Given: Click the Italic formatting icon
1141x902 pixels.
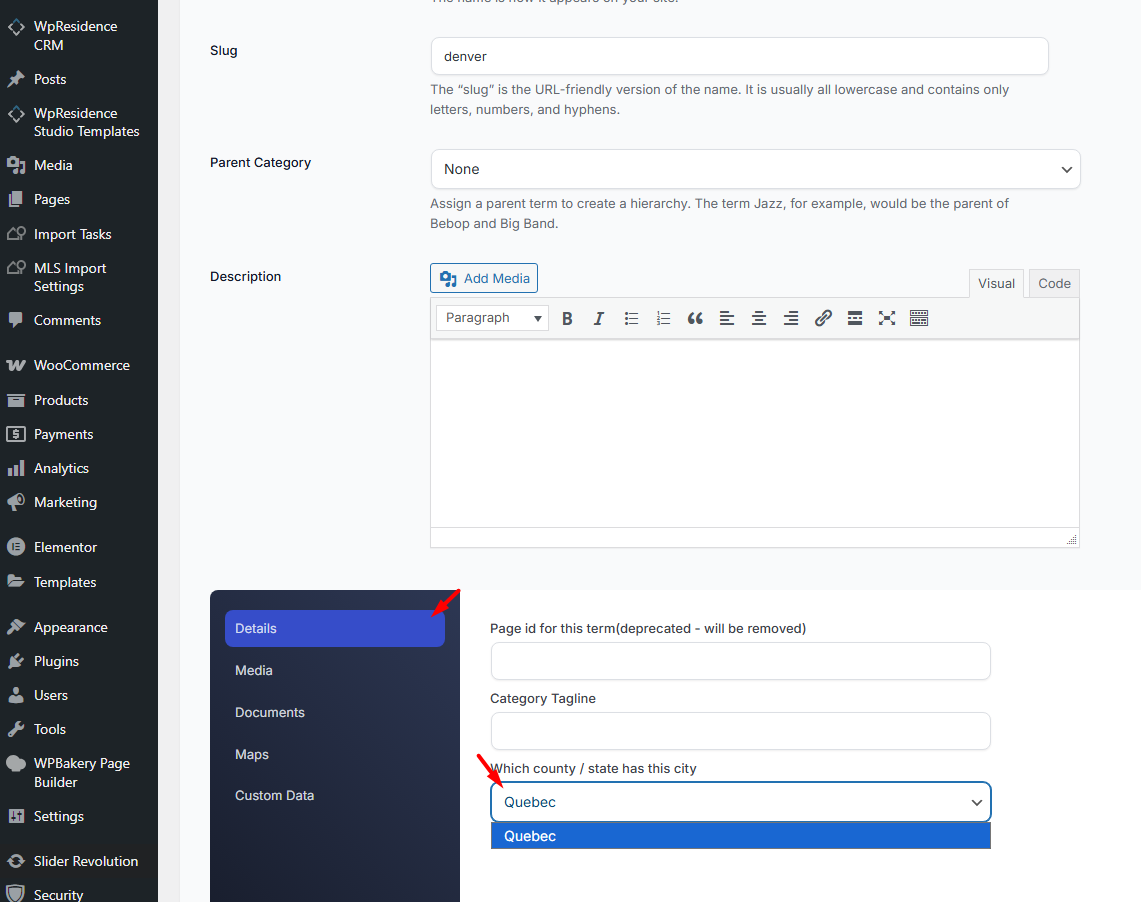Looking at the screenshot, I should pos(599,318).
